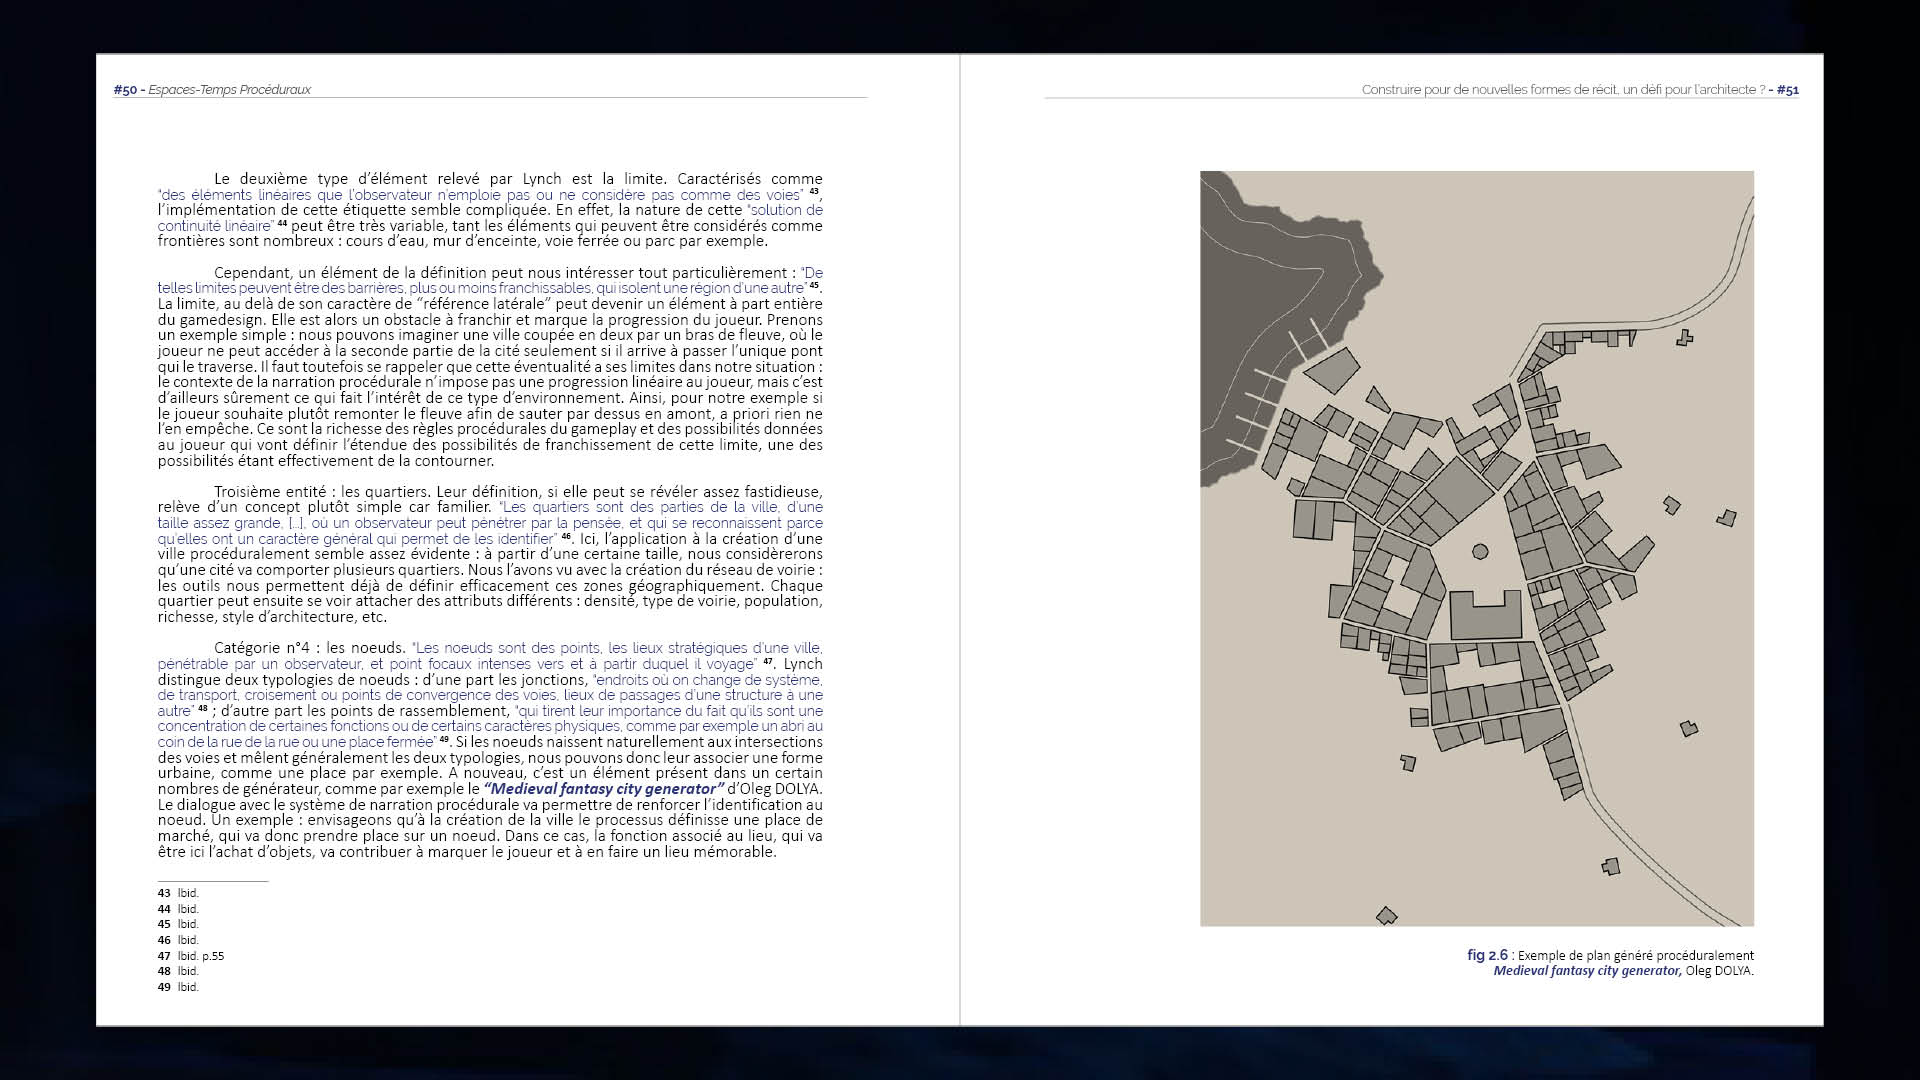Click the 'fig 2.6' caption label

click(1487, 955)
